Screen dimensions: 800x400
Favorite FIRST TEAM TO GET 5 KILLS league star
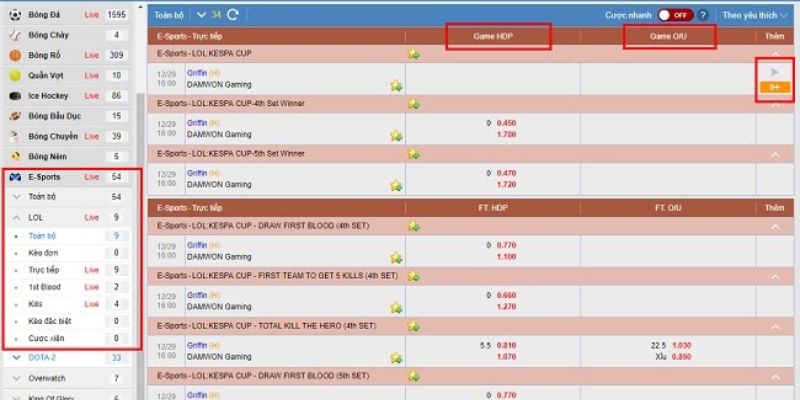pos(414,276)
